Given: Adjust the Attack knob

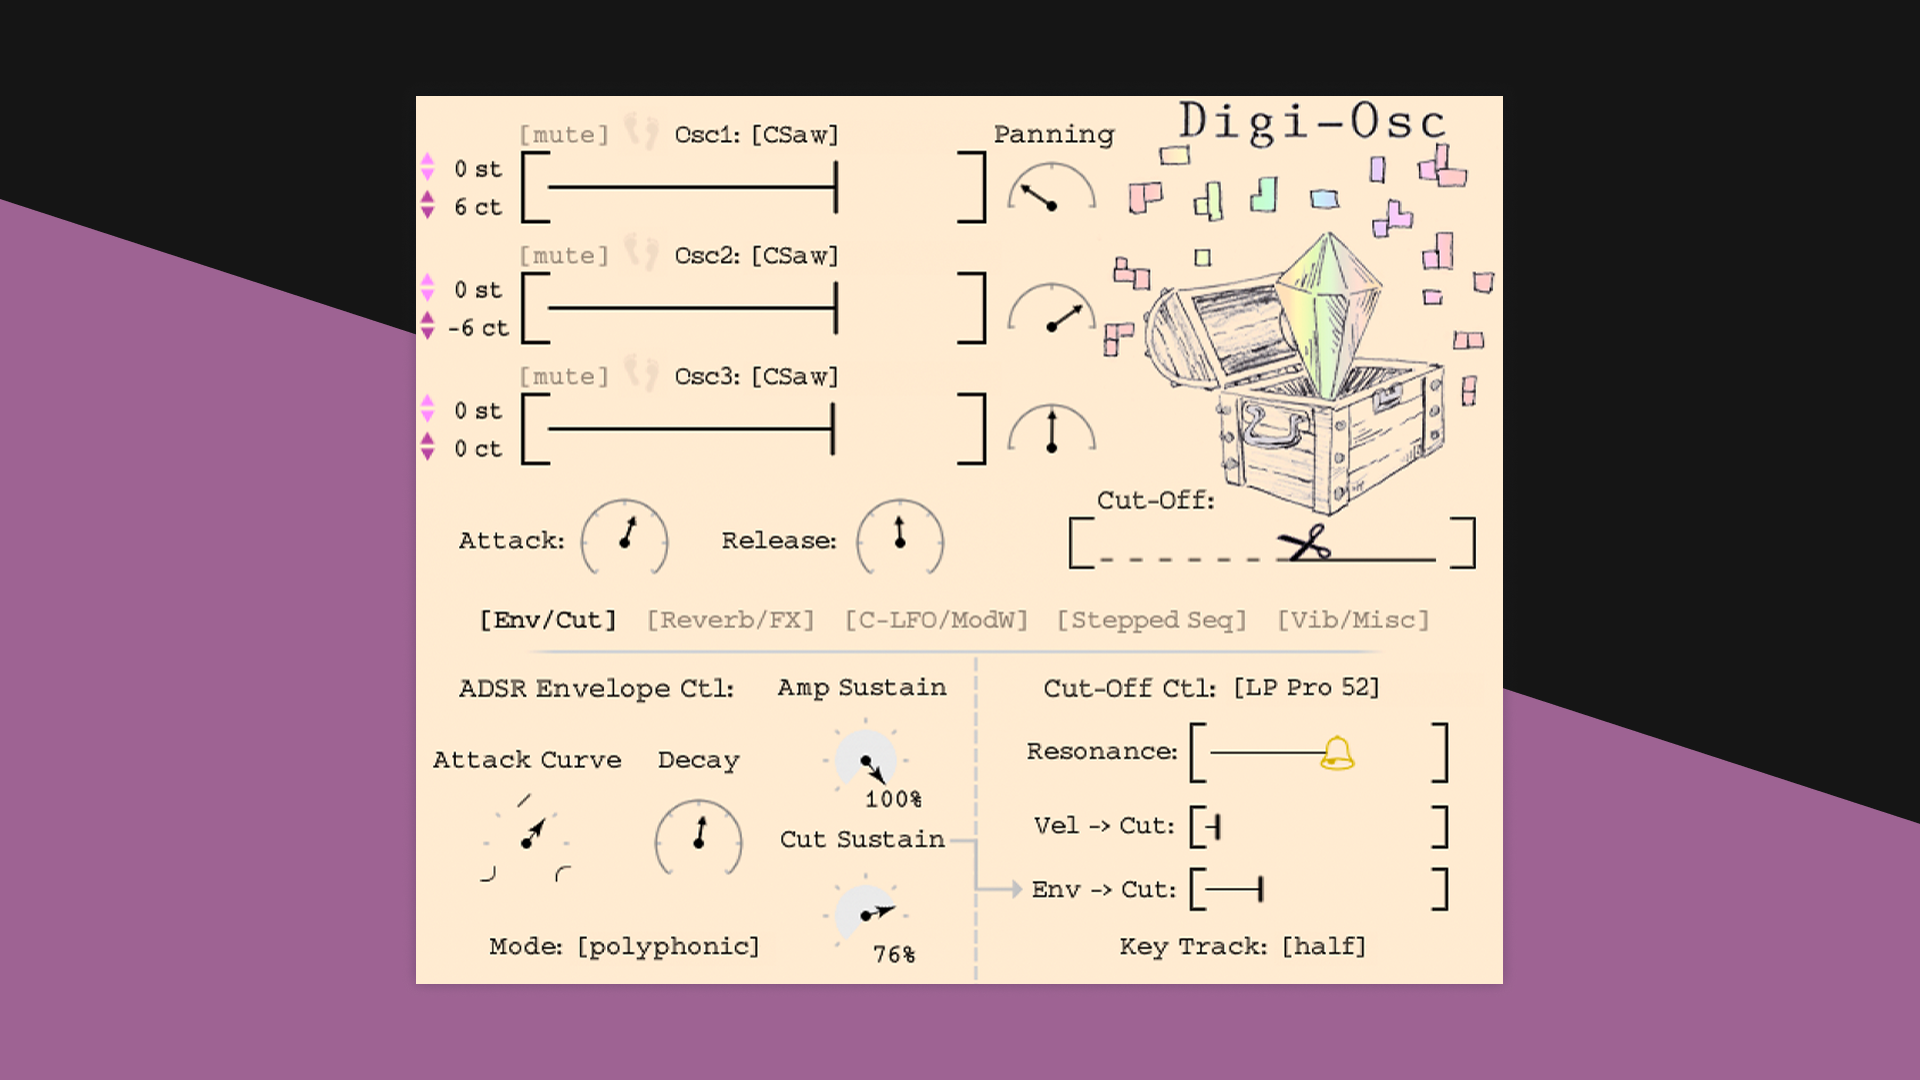Looking at the screenshot, I should pyautogui.click(x=624, y=540).
